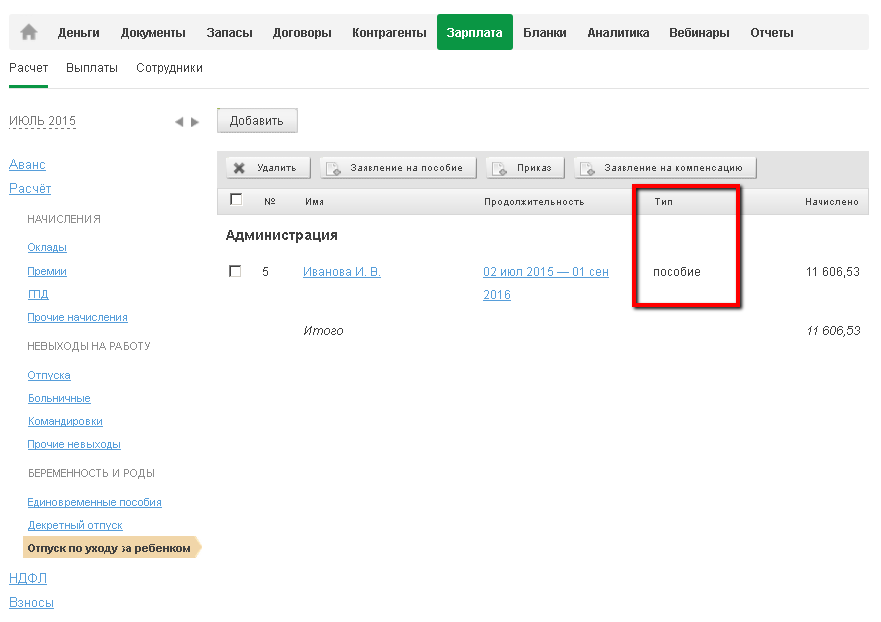Open the Договоры menu
Screen dimensions: 881x622
coord(302,33)
